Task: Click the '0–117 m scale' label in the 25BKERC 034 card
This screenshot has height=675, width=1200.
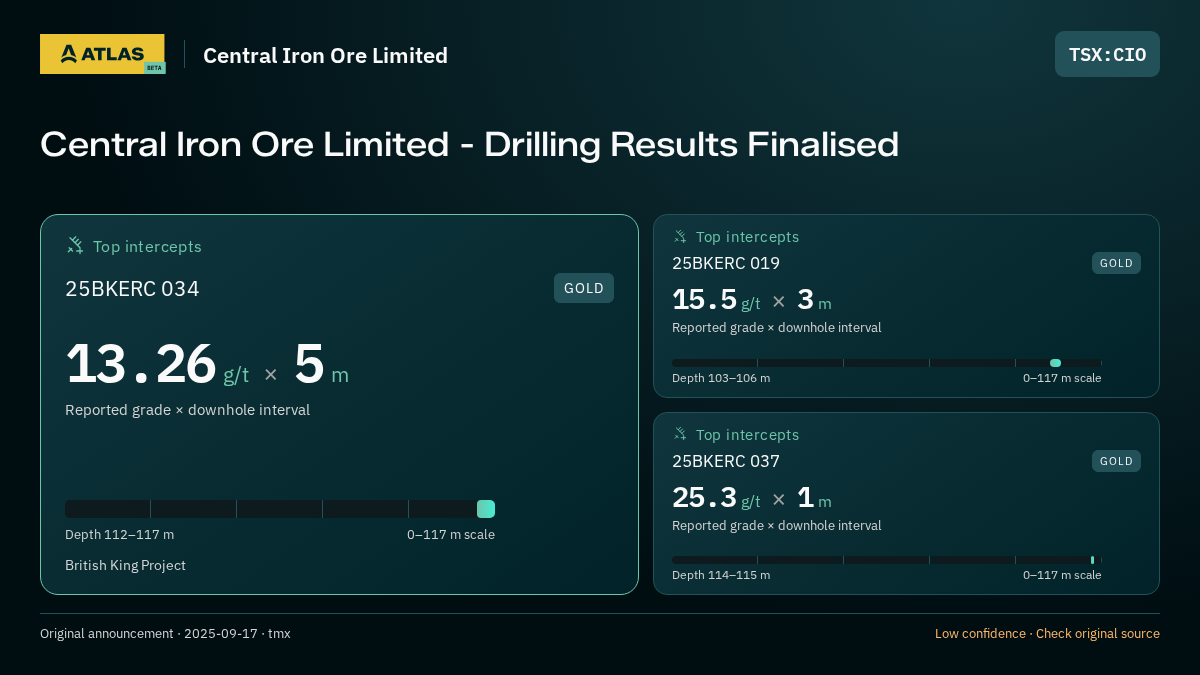Action: click(x=451, y=535)
